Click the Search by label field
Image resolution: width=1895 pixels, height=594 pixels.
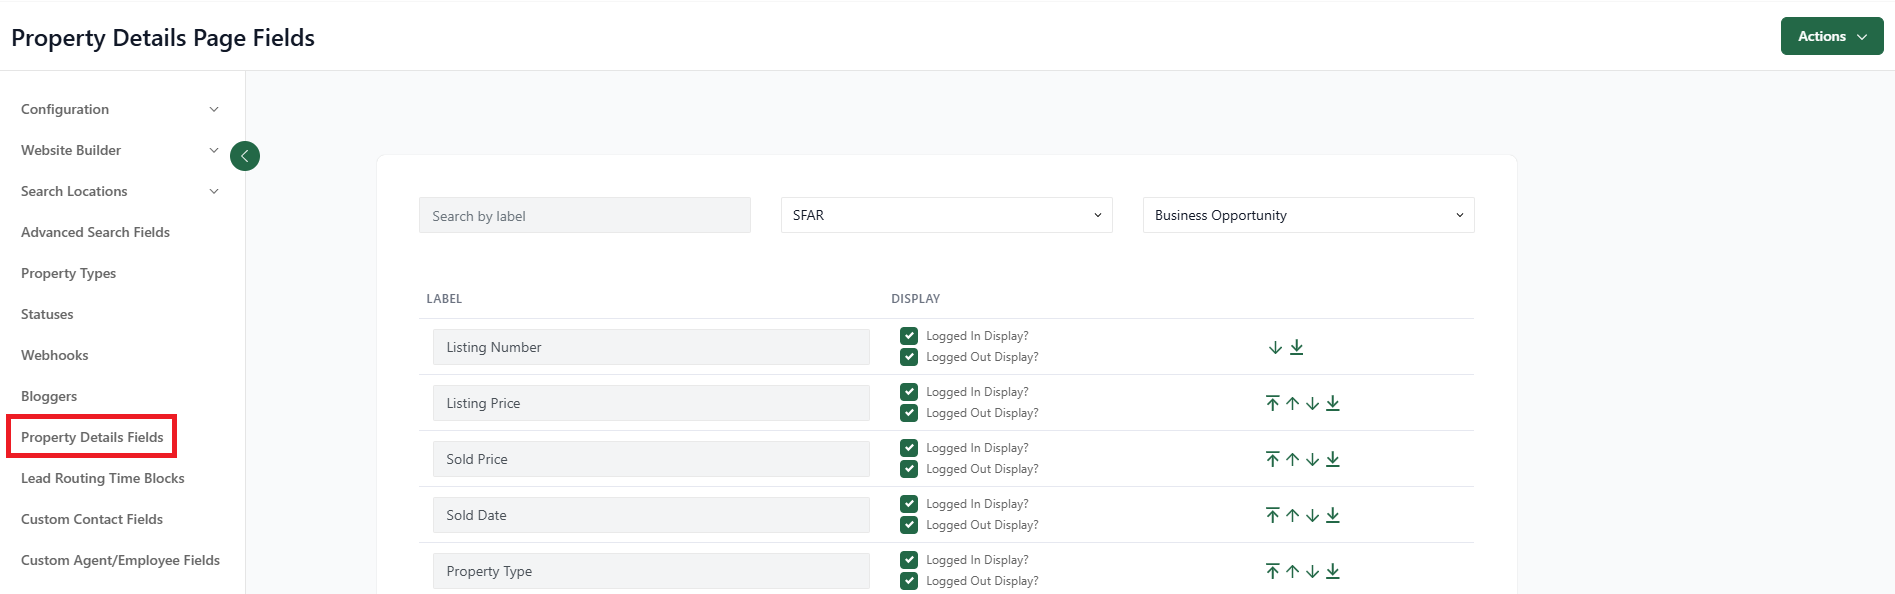585,215
